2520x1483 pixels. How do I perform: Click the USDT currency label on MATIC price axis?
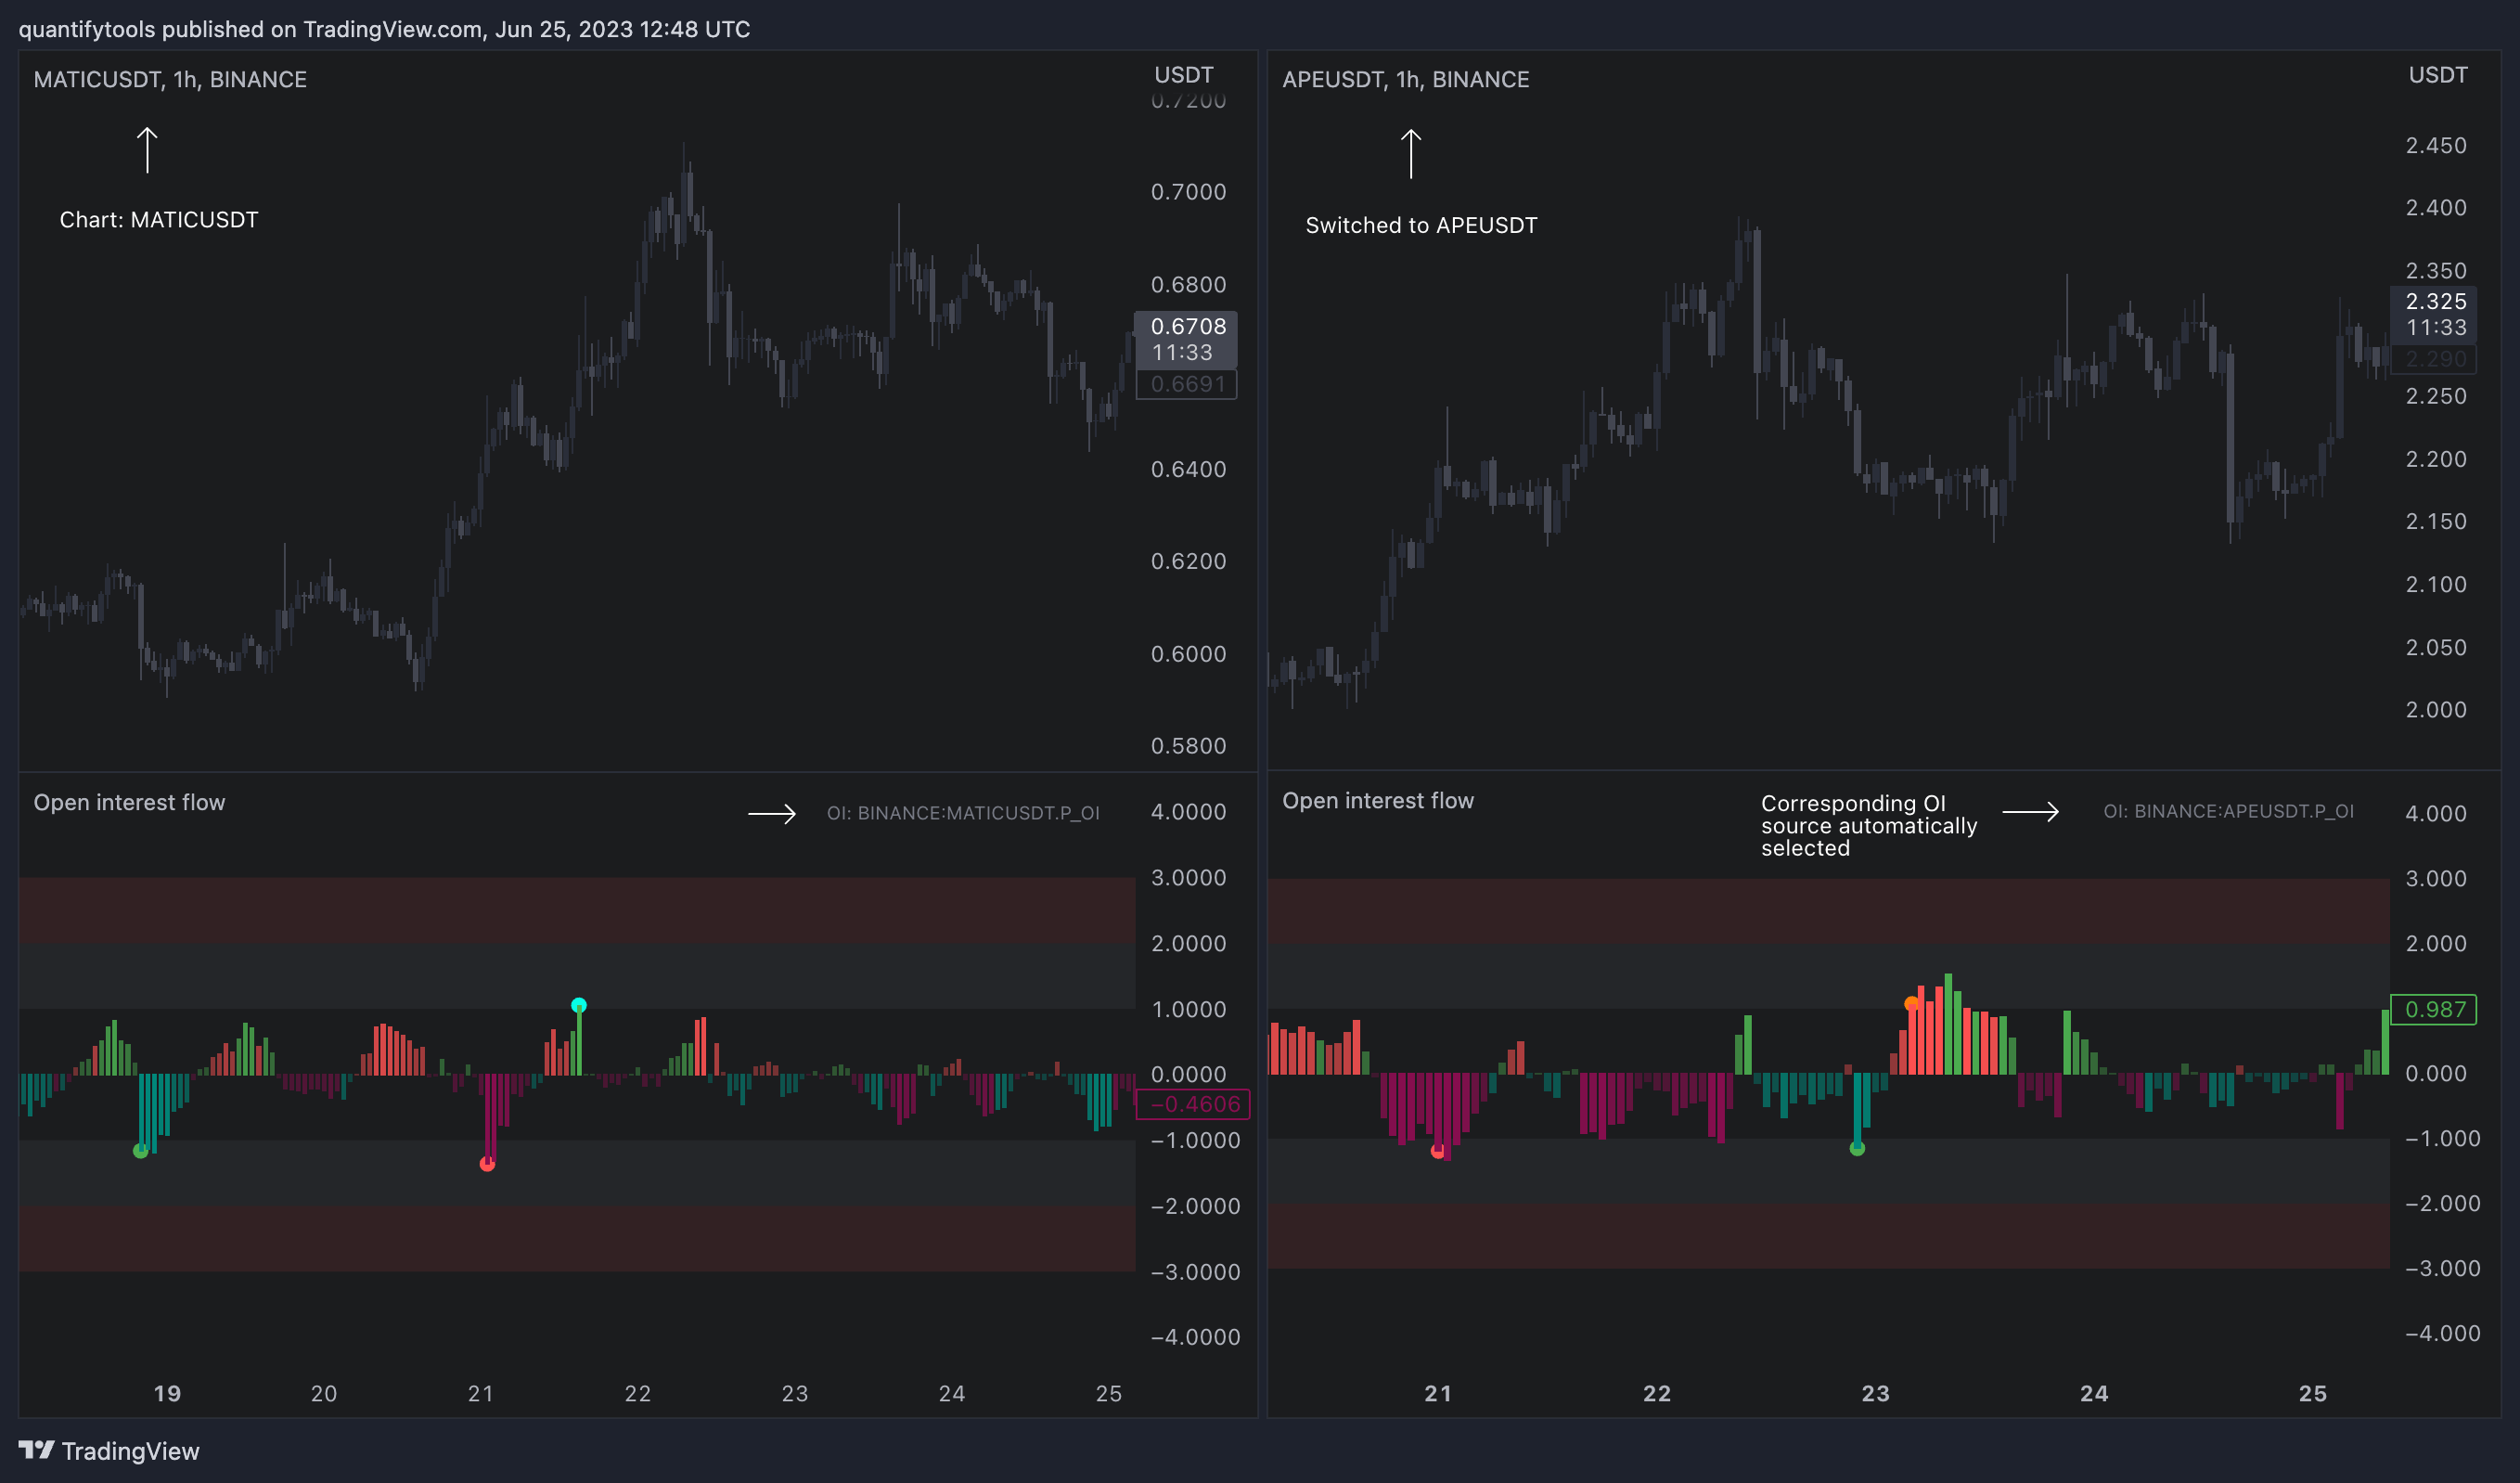tap(1184, 75)
